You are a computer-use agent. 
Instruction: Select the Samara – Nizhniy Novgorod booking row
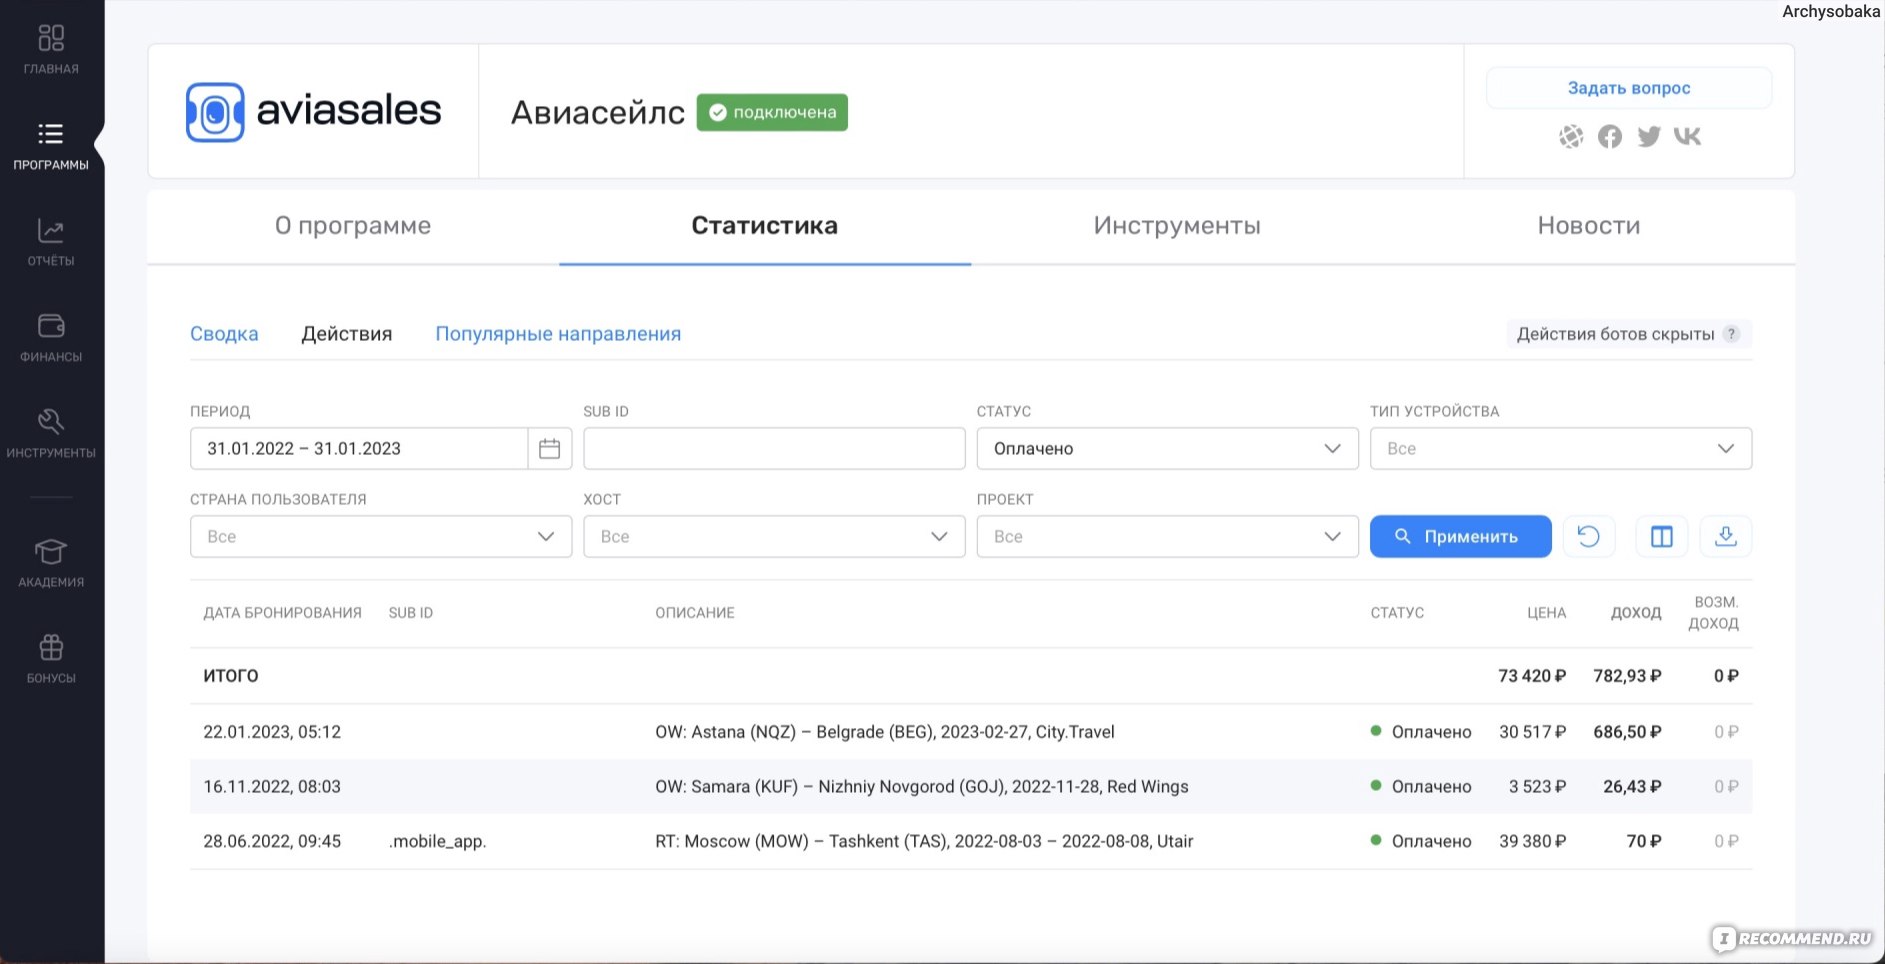point(971,787)
